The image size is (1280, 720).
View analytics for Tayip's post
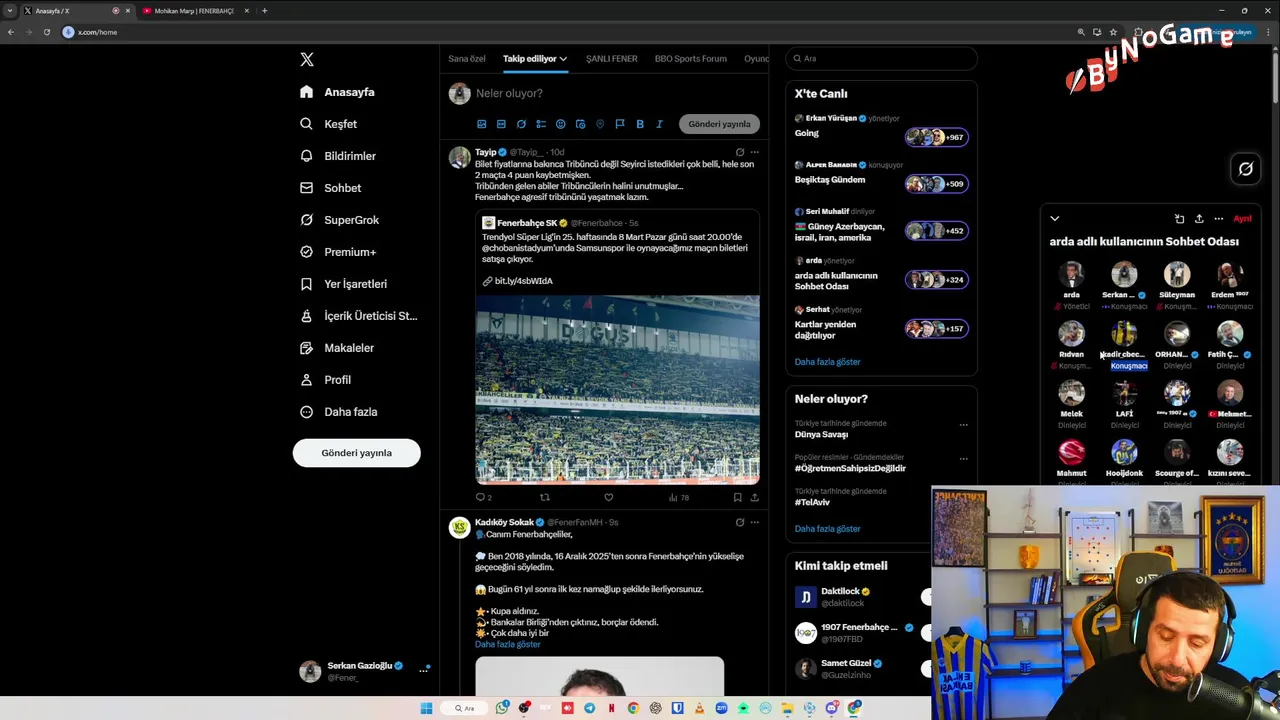pos(678,497)
